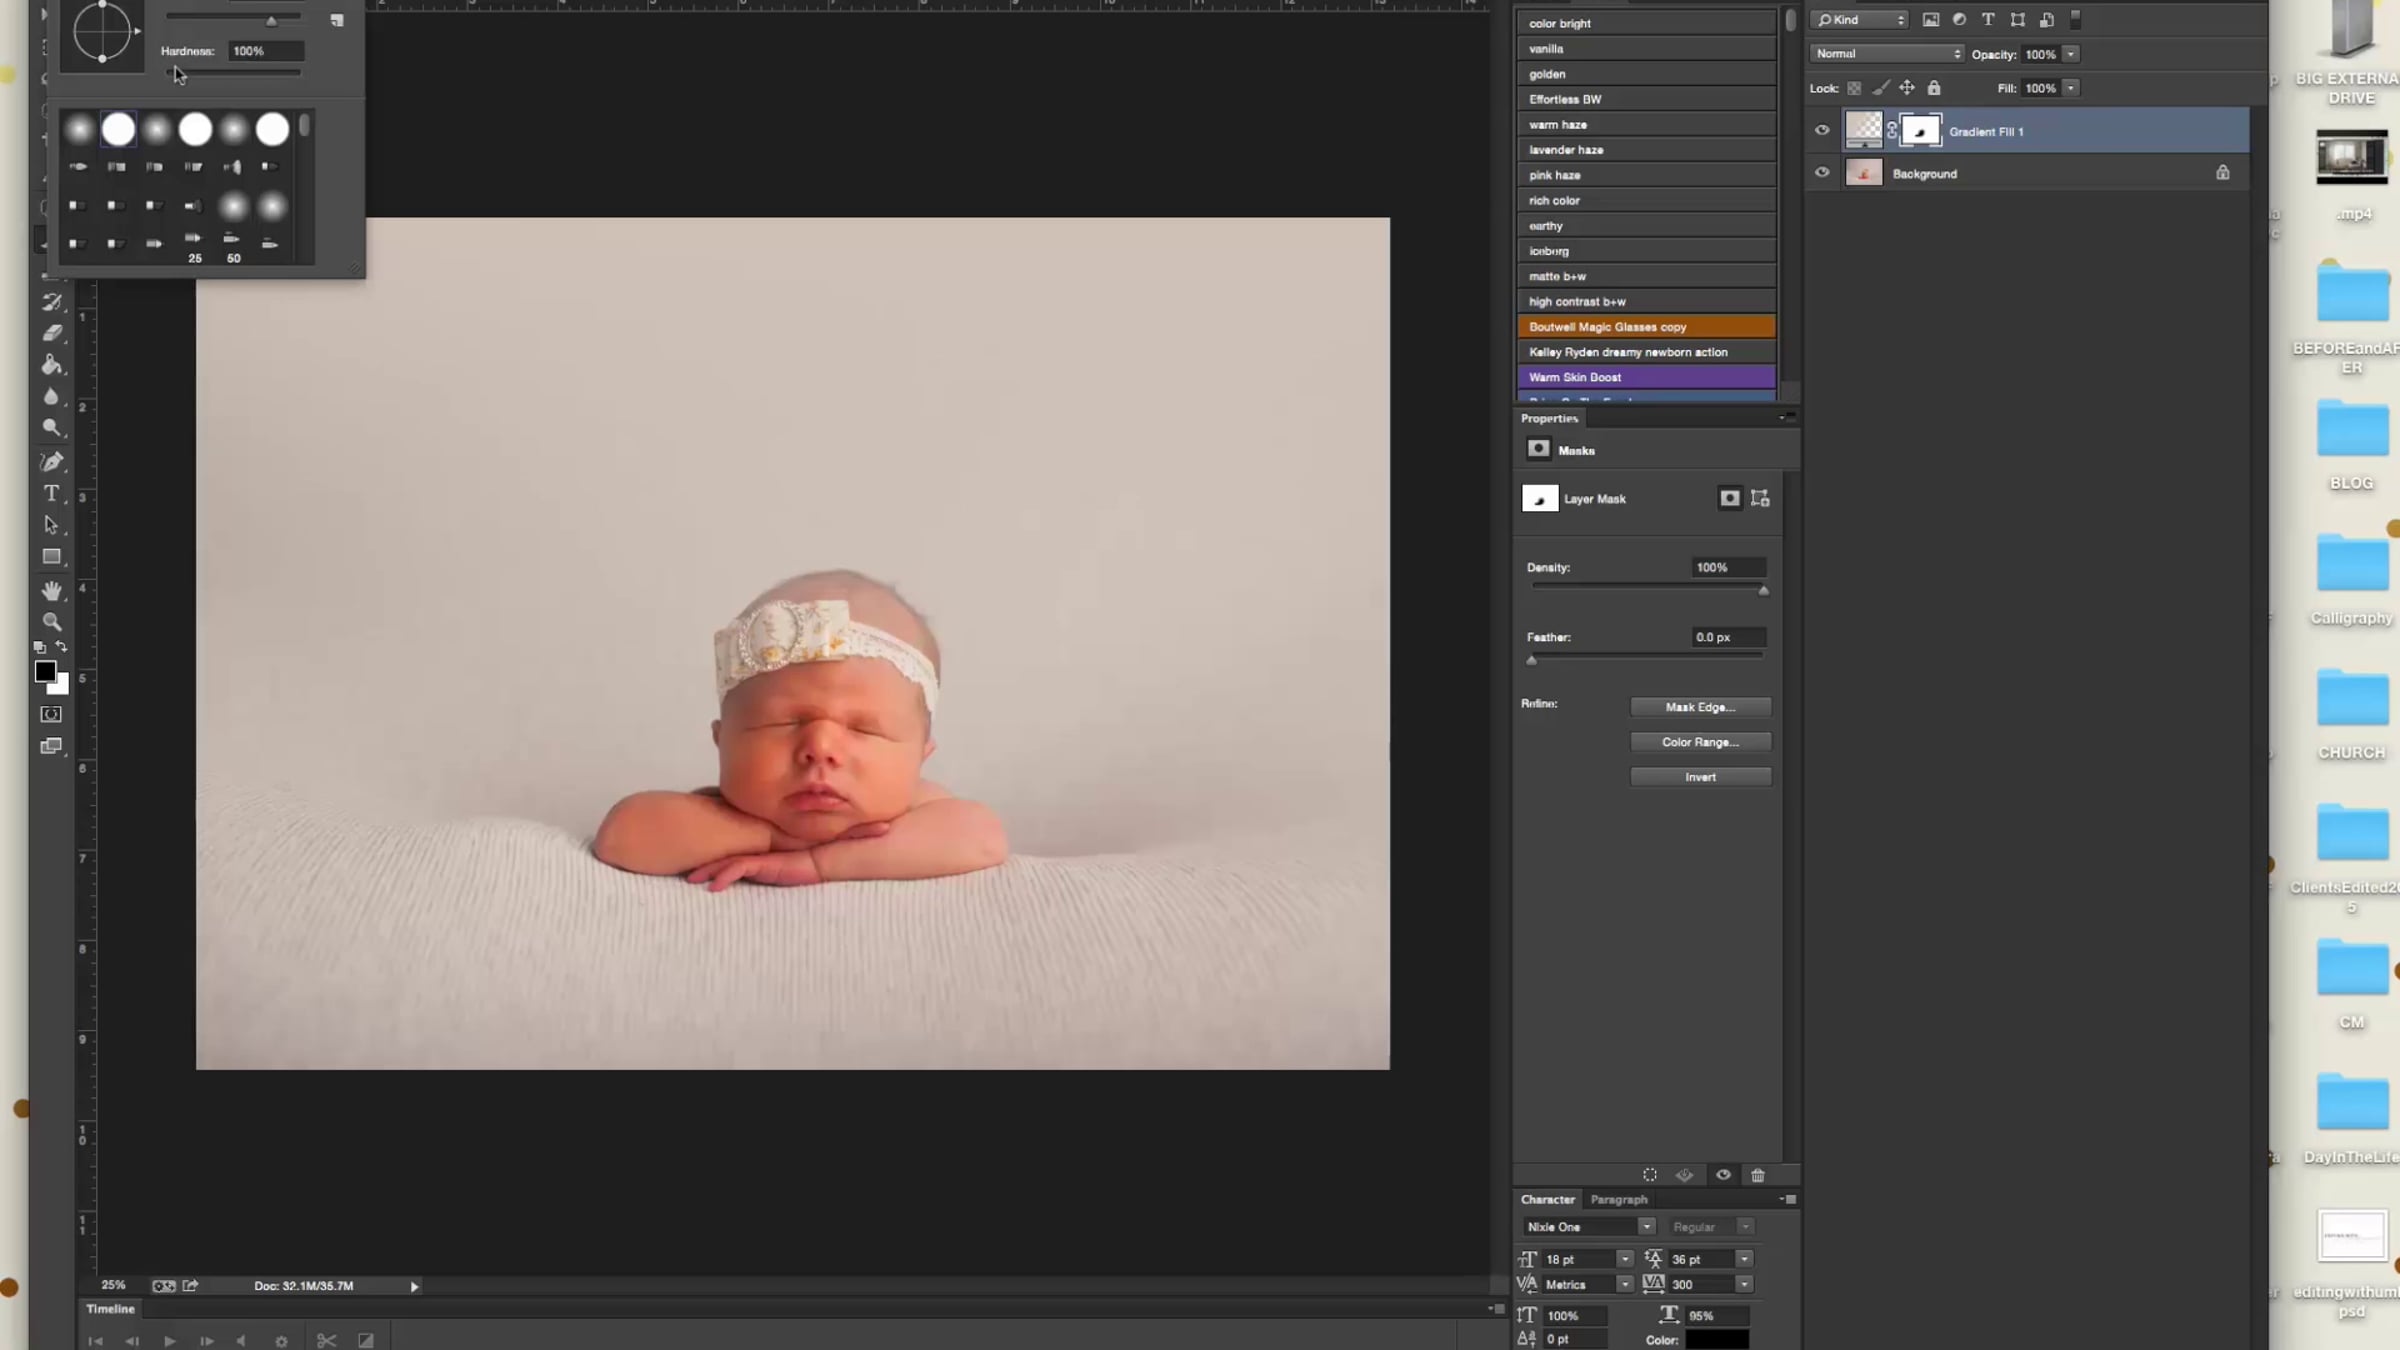
Task: Select the Hand tool
Action: tap(51, 590)
